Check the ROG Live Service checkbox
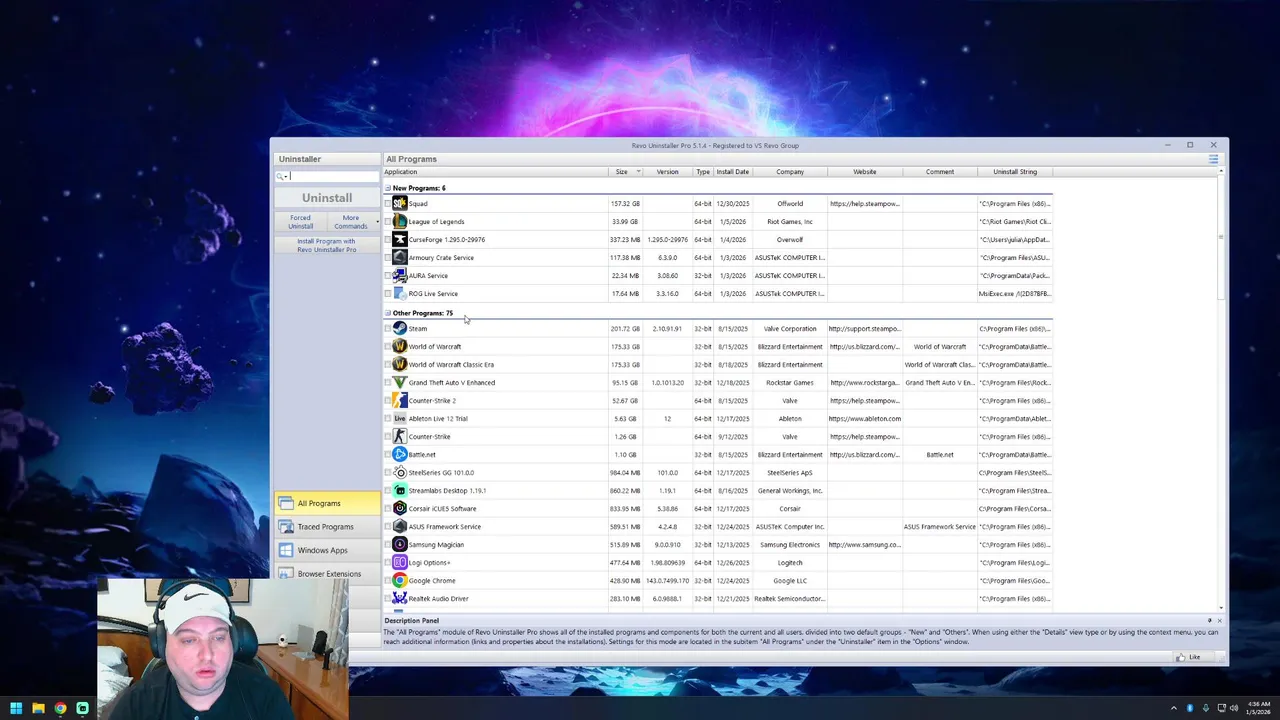This screenshot has height=720, width=1280. pyautogui.click(x=388, y=294)
